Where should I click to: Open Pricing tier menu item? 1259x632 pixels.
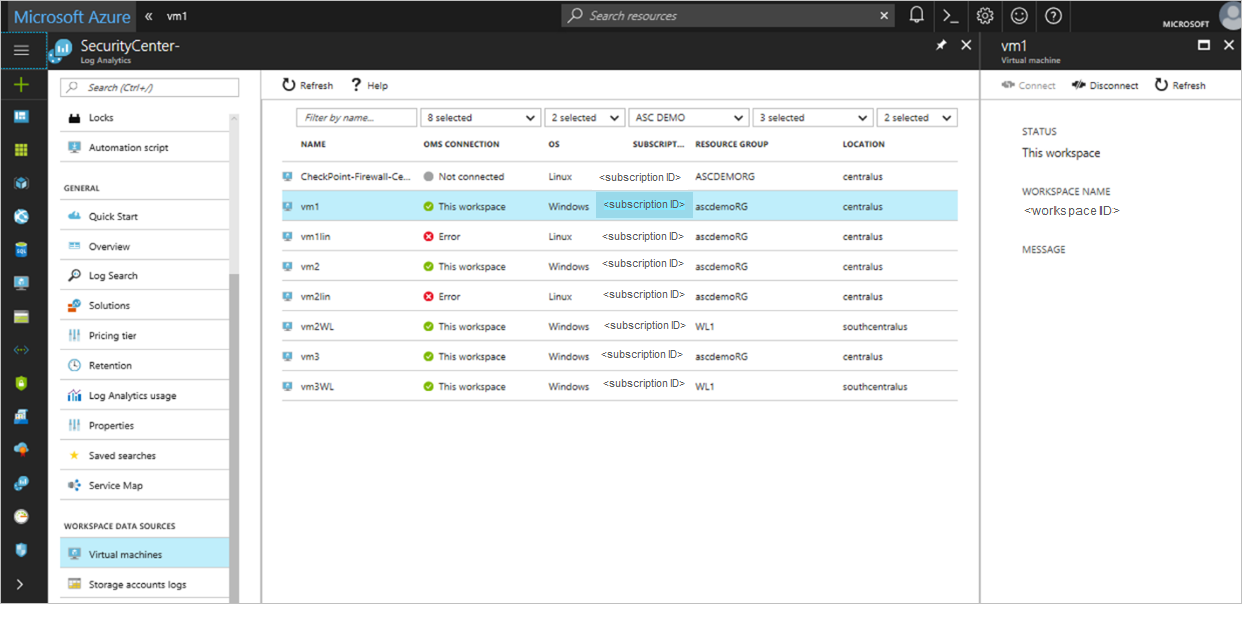(112, 336)
